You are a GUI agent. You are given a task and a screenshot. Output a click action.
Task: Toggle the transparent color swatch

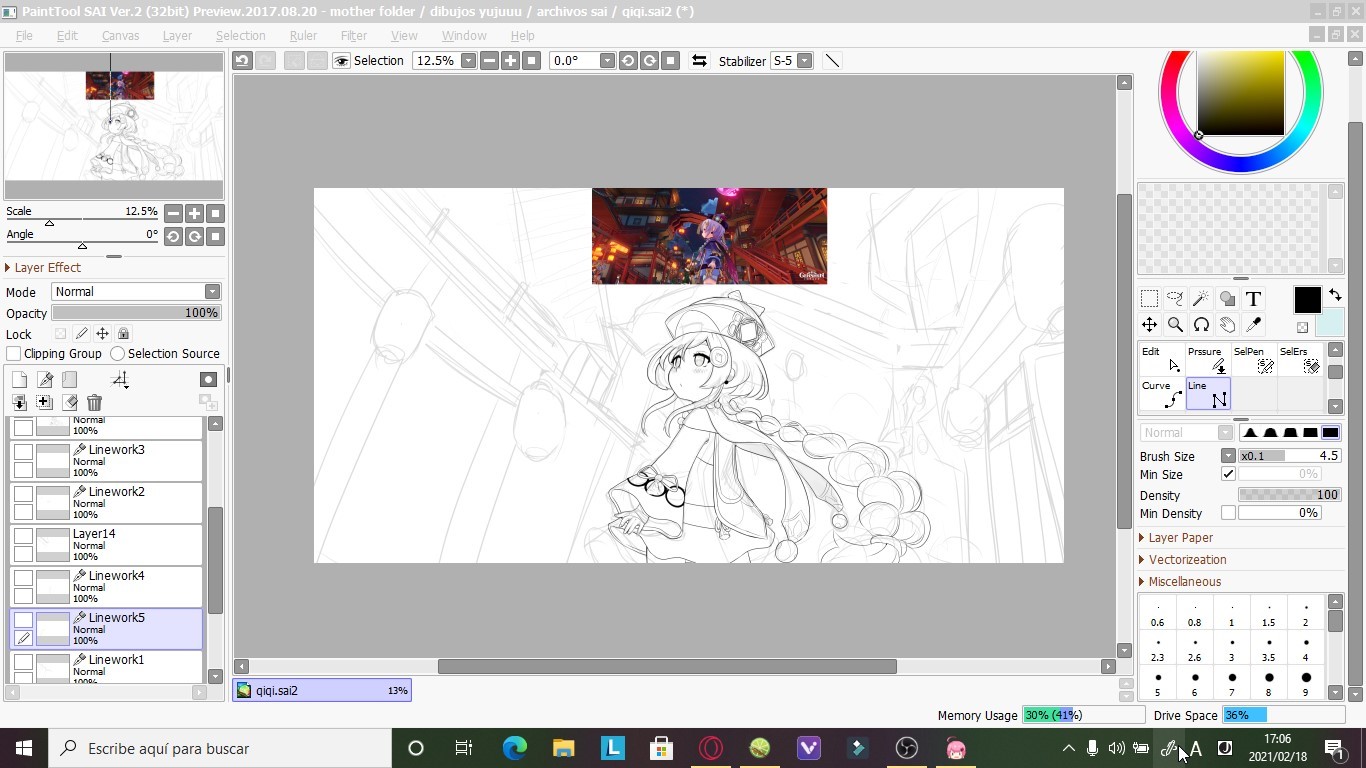tap(1302, 327)
